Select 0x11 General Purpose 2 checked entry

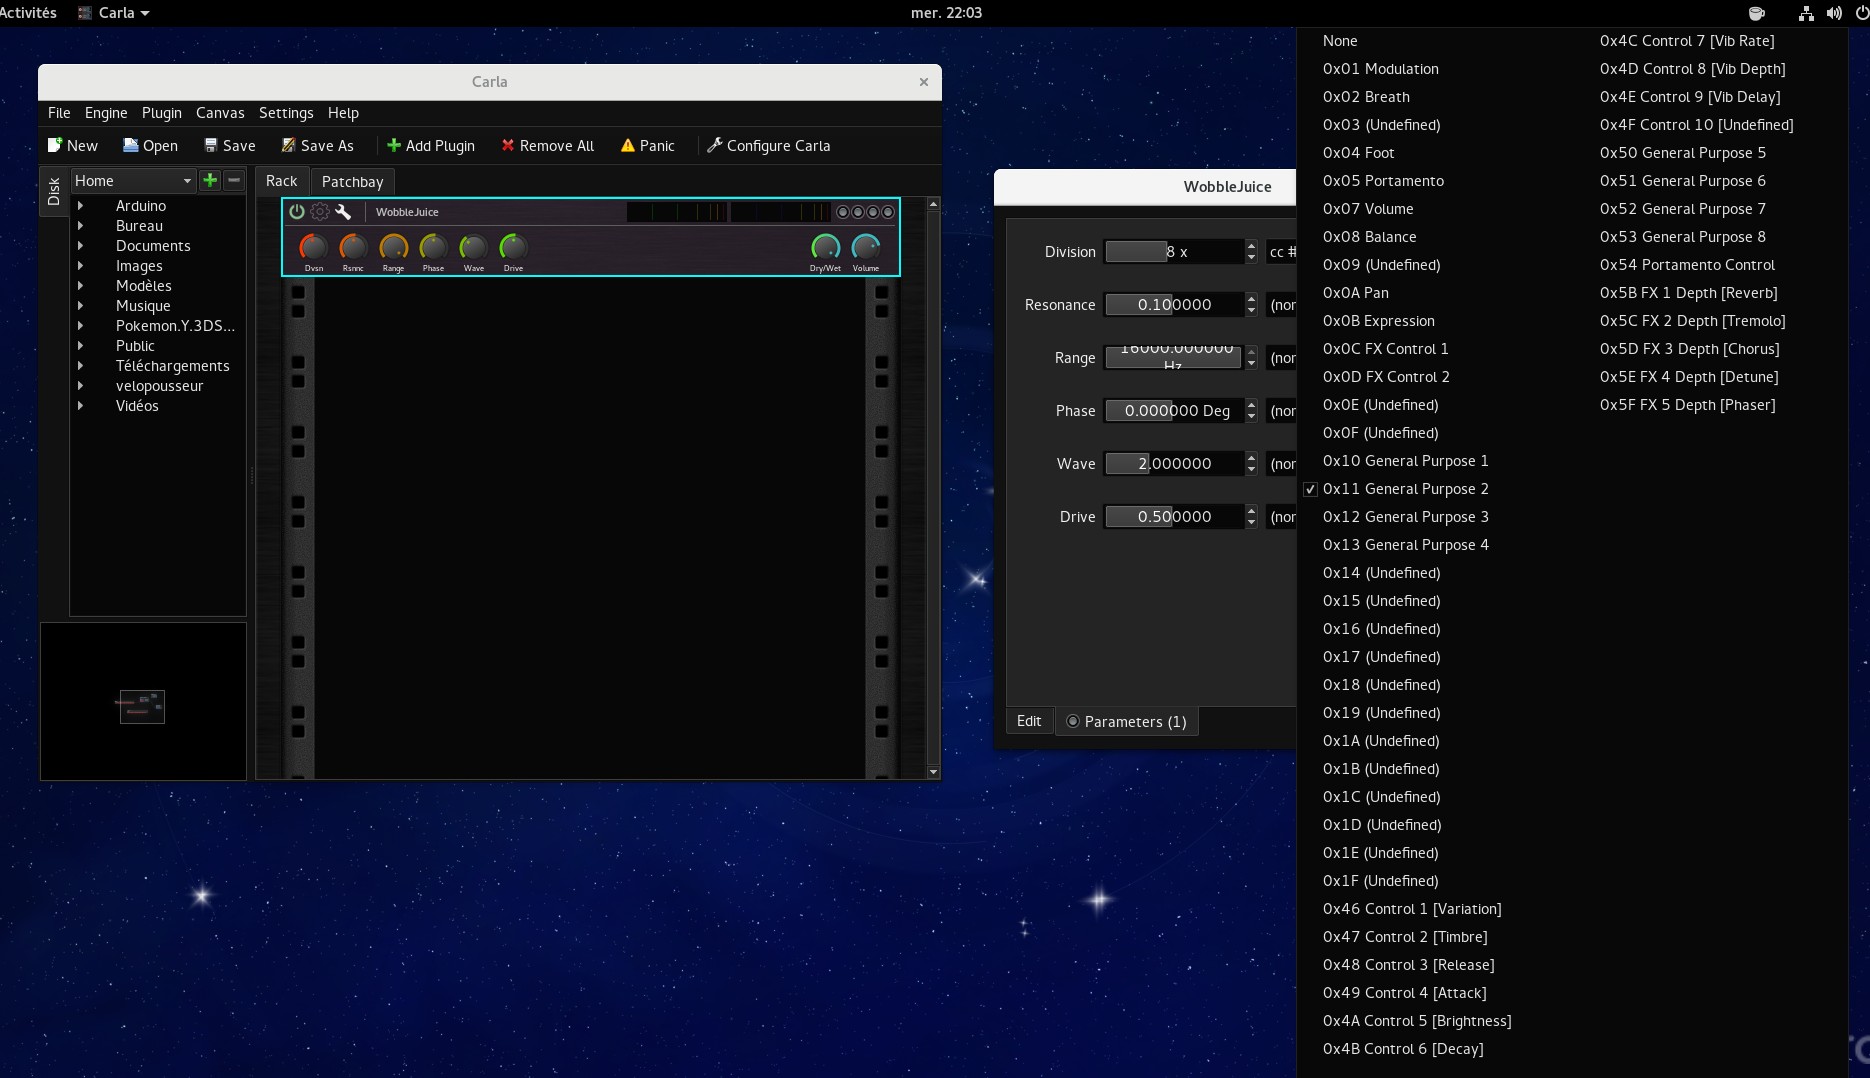pos(1405,489)
